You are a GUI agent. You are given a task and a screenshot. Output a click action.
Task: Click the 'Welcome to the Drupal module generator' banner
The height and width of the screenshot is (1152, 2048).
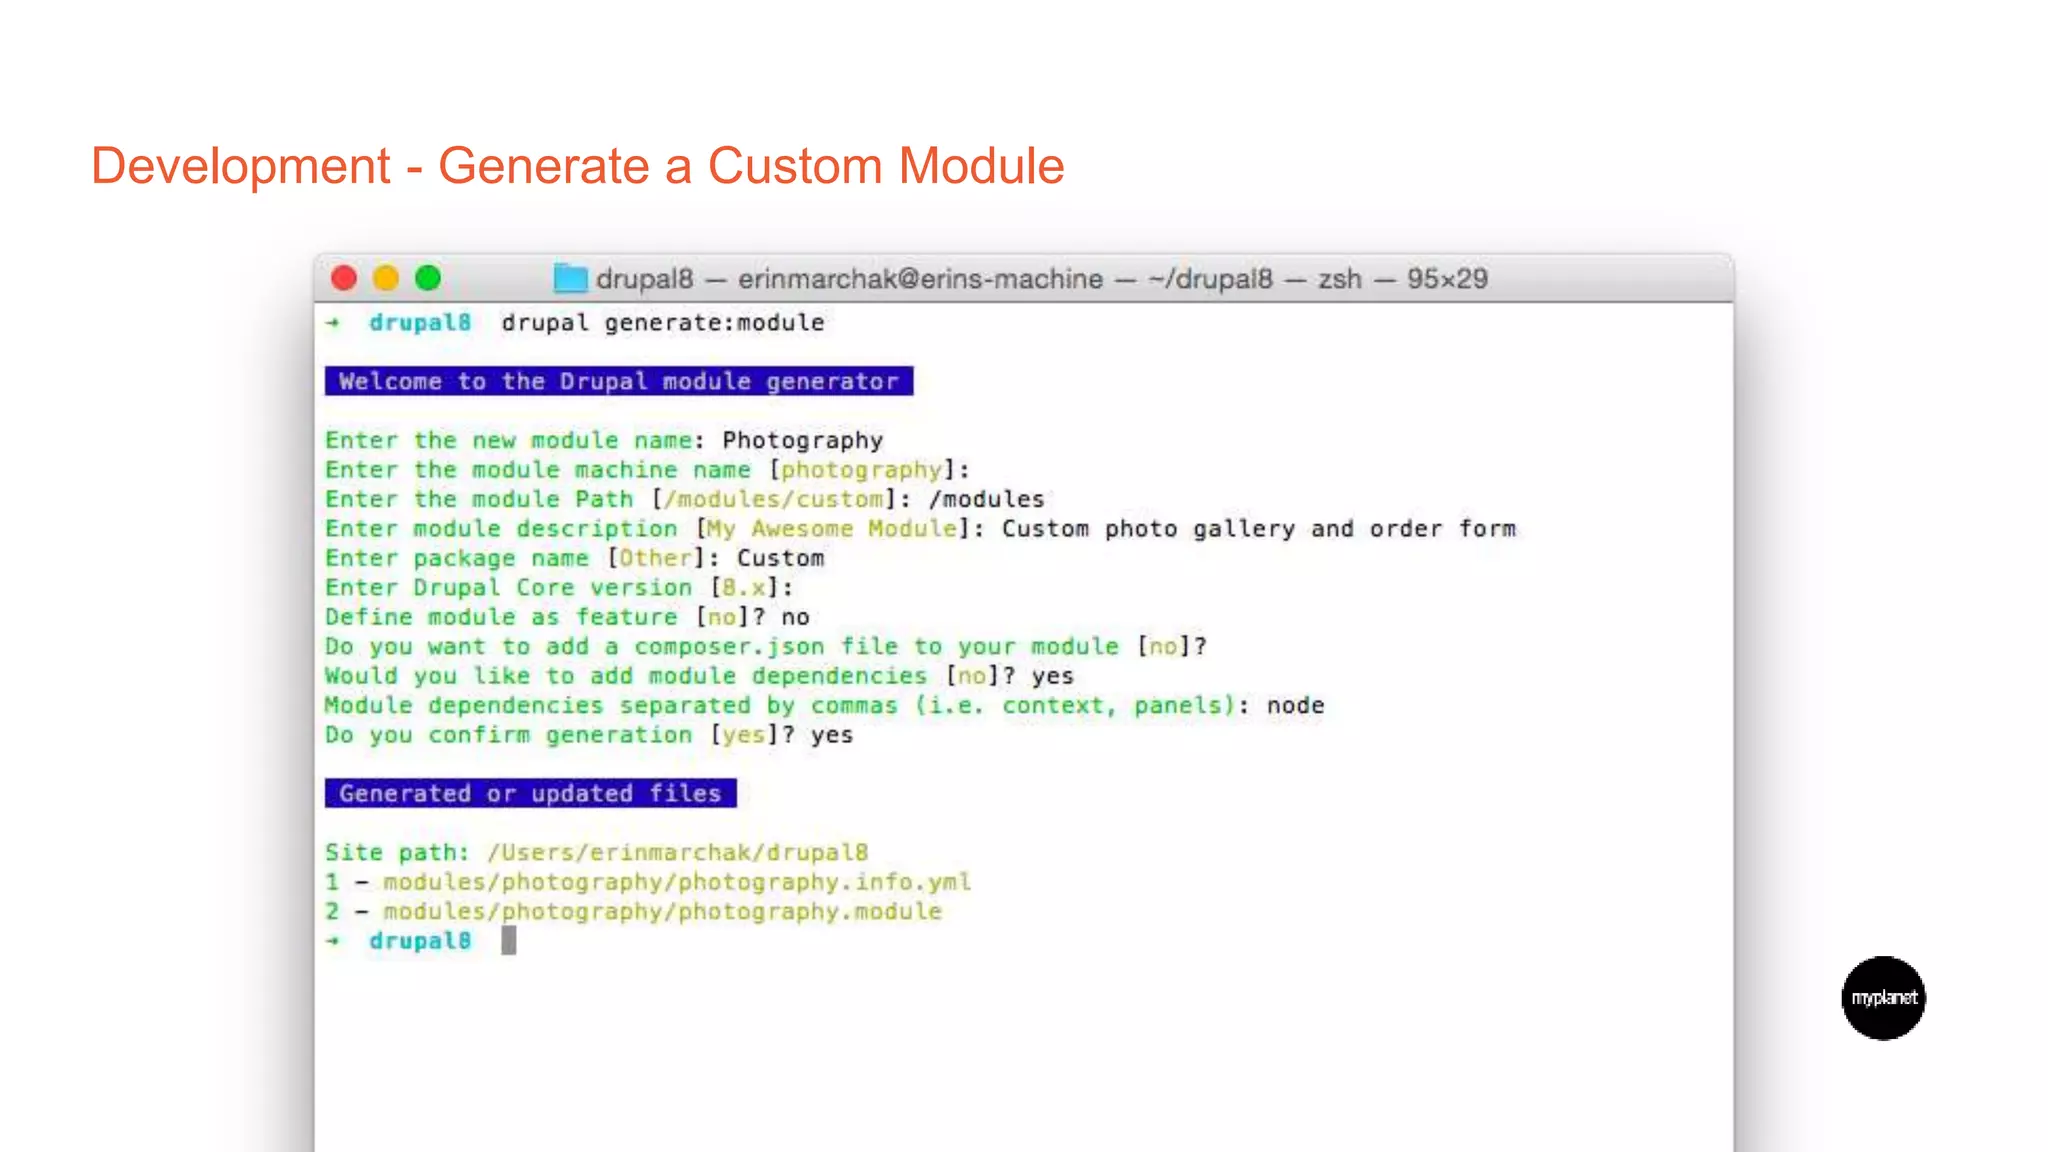pyautogui.click(x=619, y=381)
